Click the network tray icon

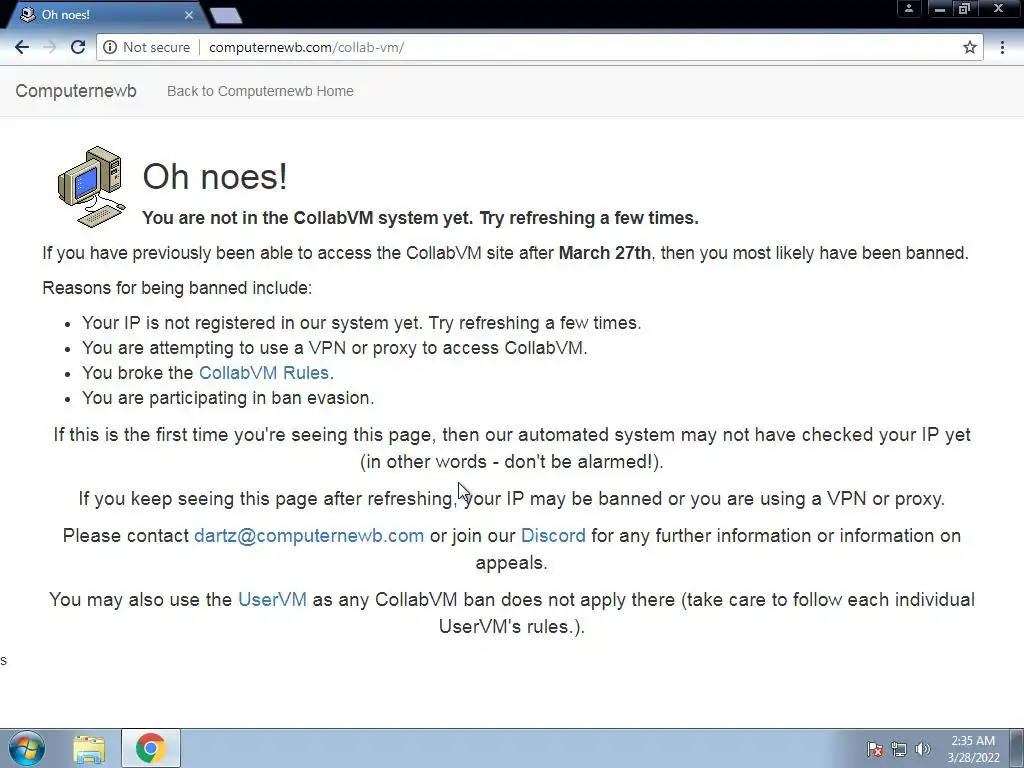(899, 749)
